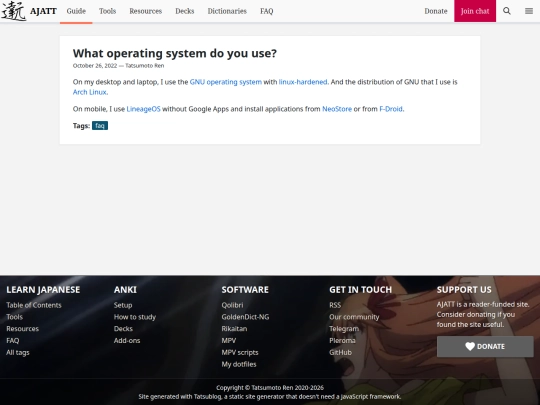Open Tools link under Learn Japanese

click(x=14, y=317)
